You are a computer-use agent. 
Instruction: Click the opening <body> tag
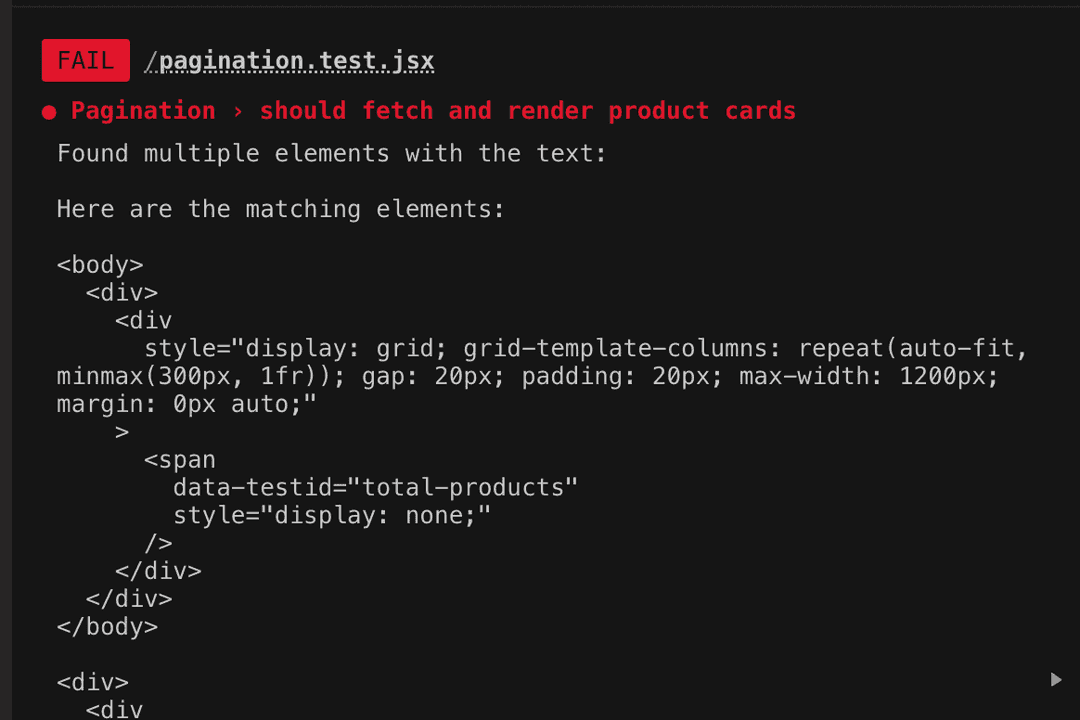coord(100,265)
